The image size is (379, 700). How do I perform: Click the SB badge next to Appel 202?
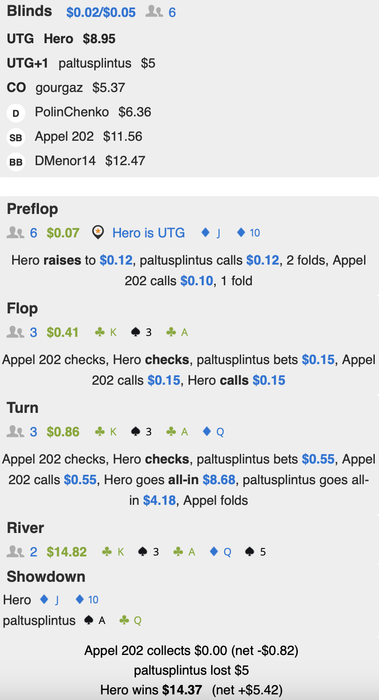(x=16, y=138)
